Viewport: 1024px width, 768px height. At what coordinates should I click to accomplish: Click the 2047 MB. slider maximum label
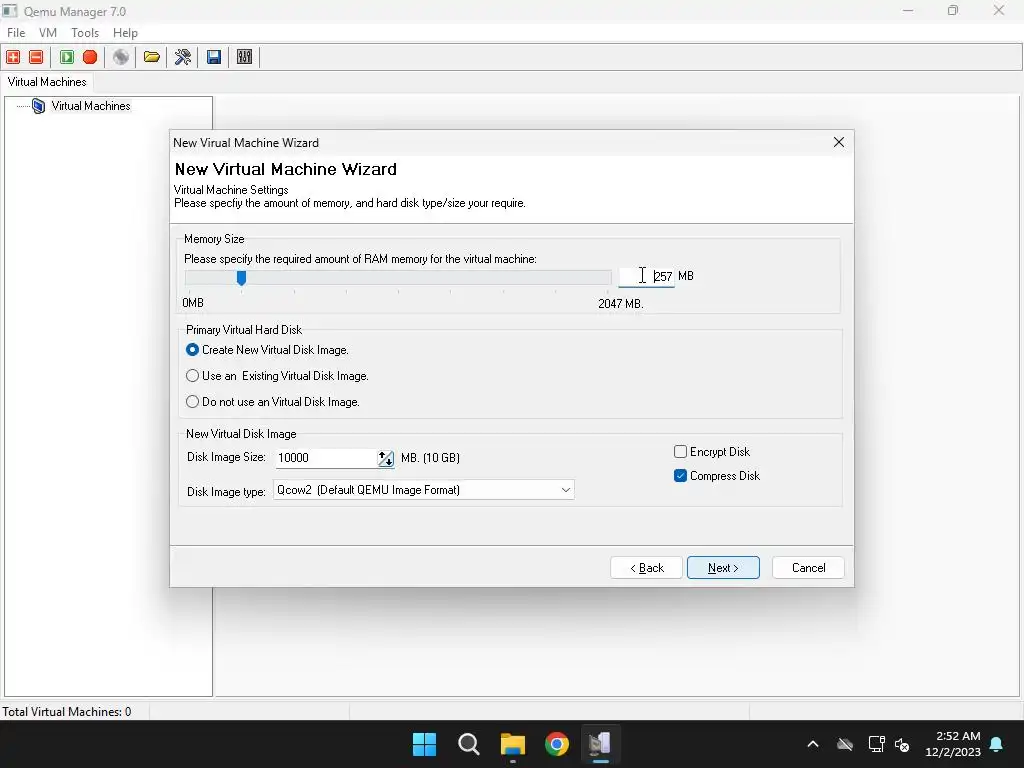point(620,304)
